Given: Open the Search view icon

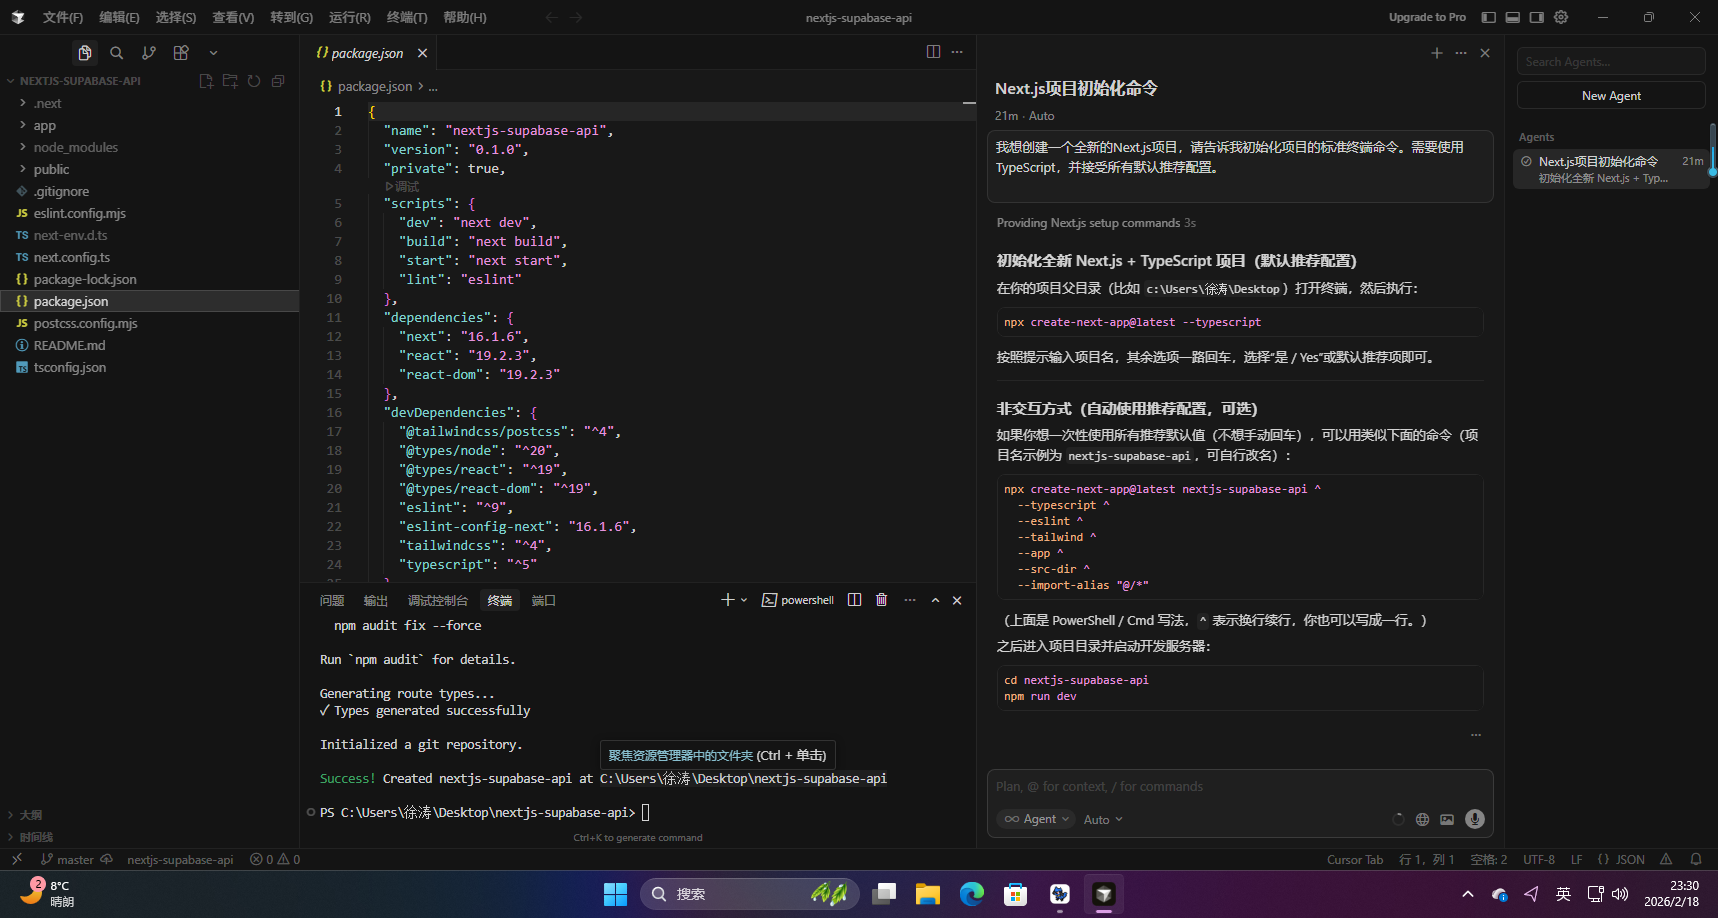Looking at the screenshot, I should (x=117, y=53).
